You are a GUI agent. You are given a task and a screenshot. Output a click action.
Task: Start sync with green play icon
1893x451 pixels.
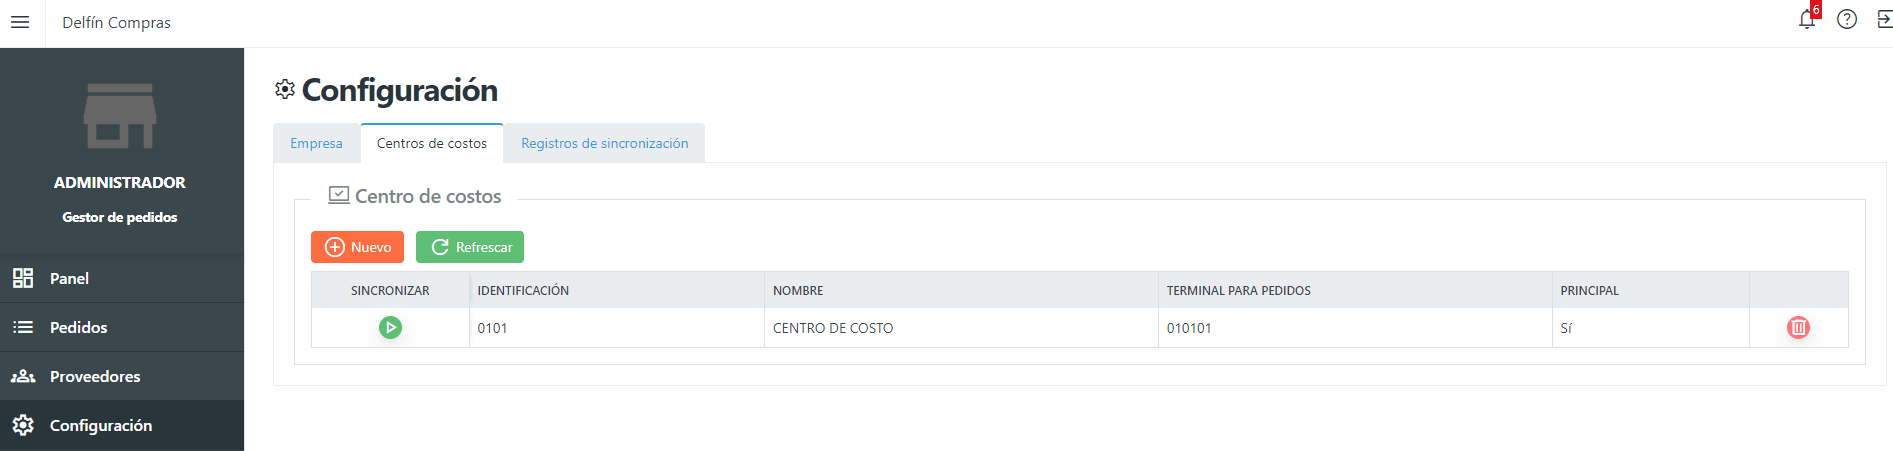tap(390, 327)
